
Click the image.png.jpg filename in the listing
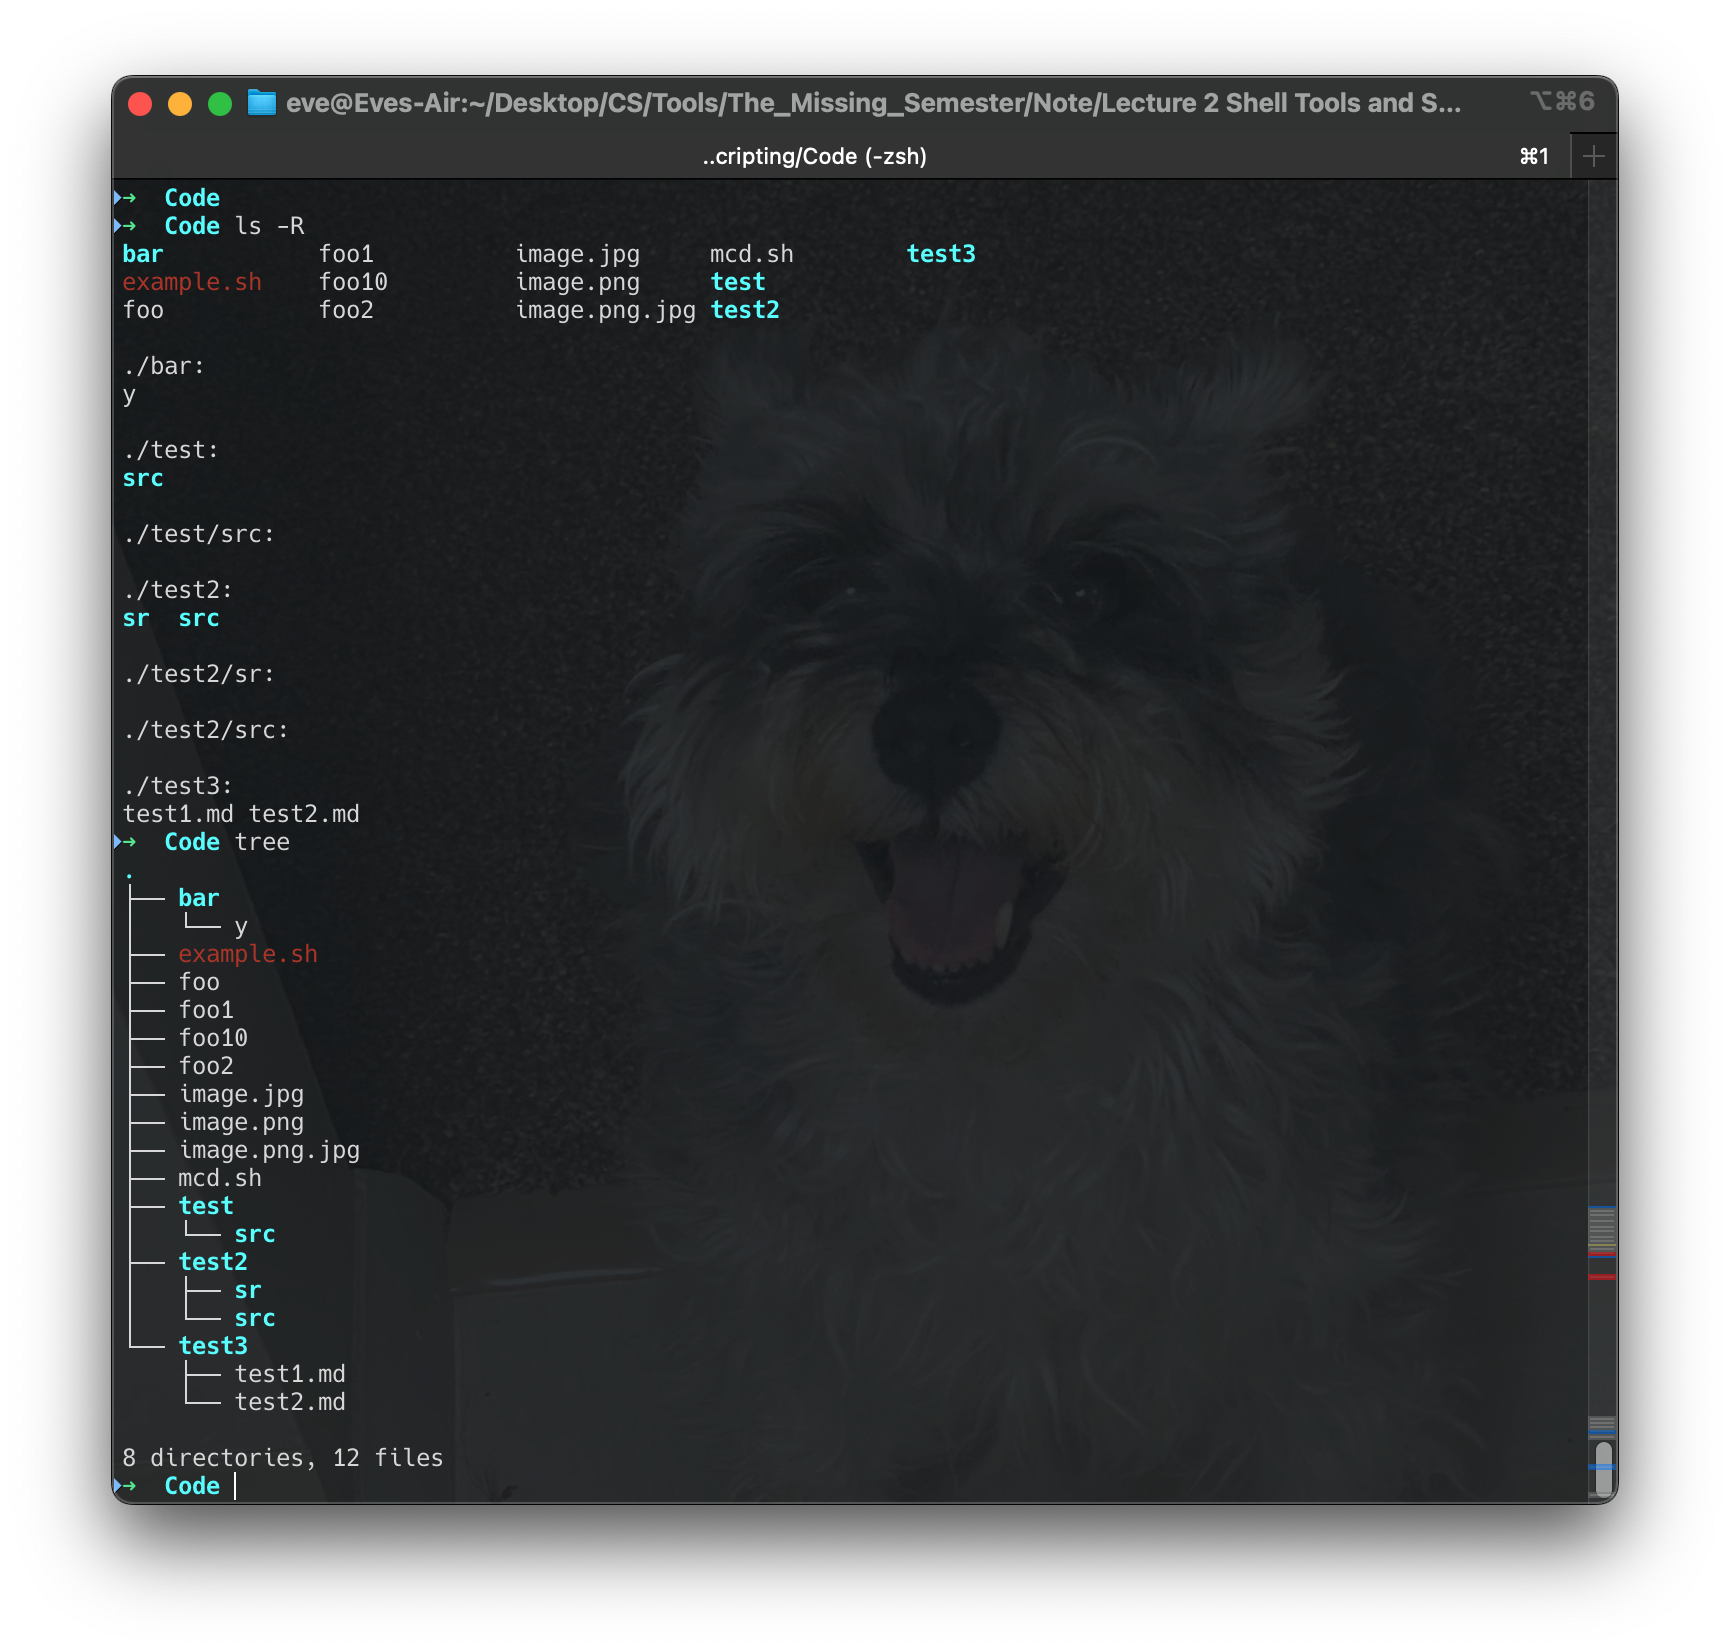coord(605,310)
